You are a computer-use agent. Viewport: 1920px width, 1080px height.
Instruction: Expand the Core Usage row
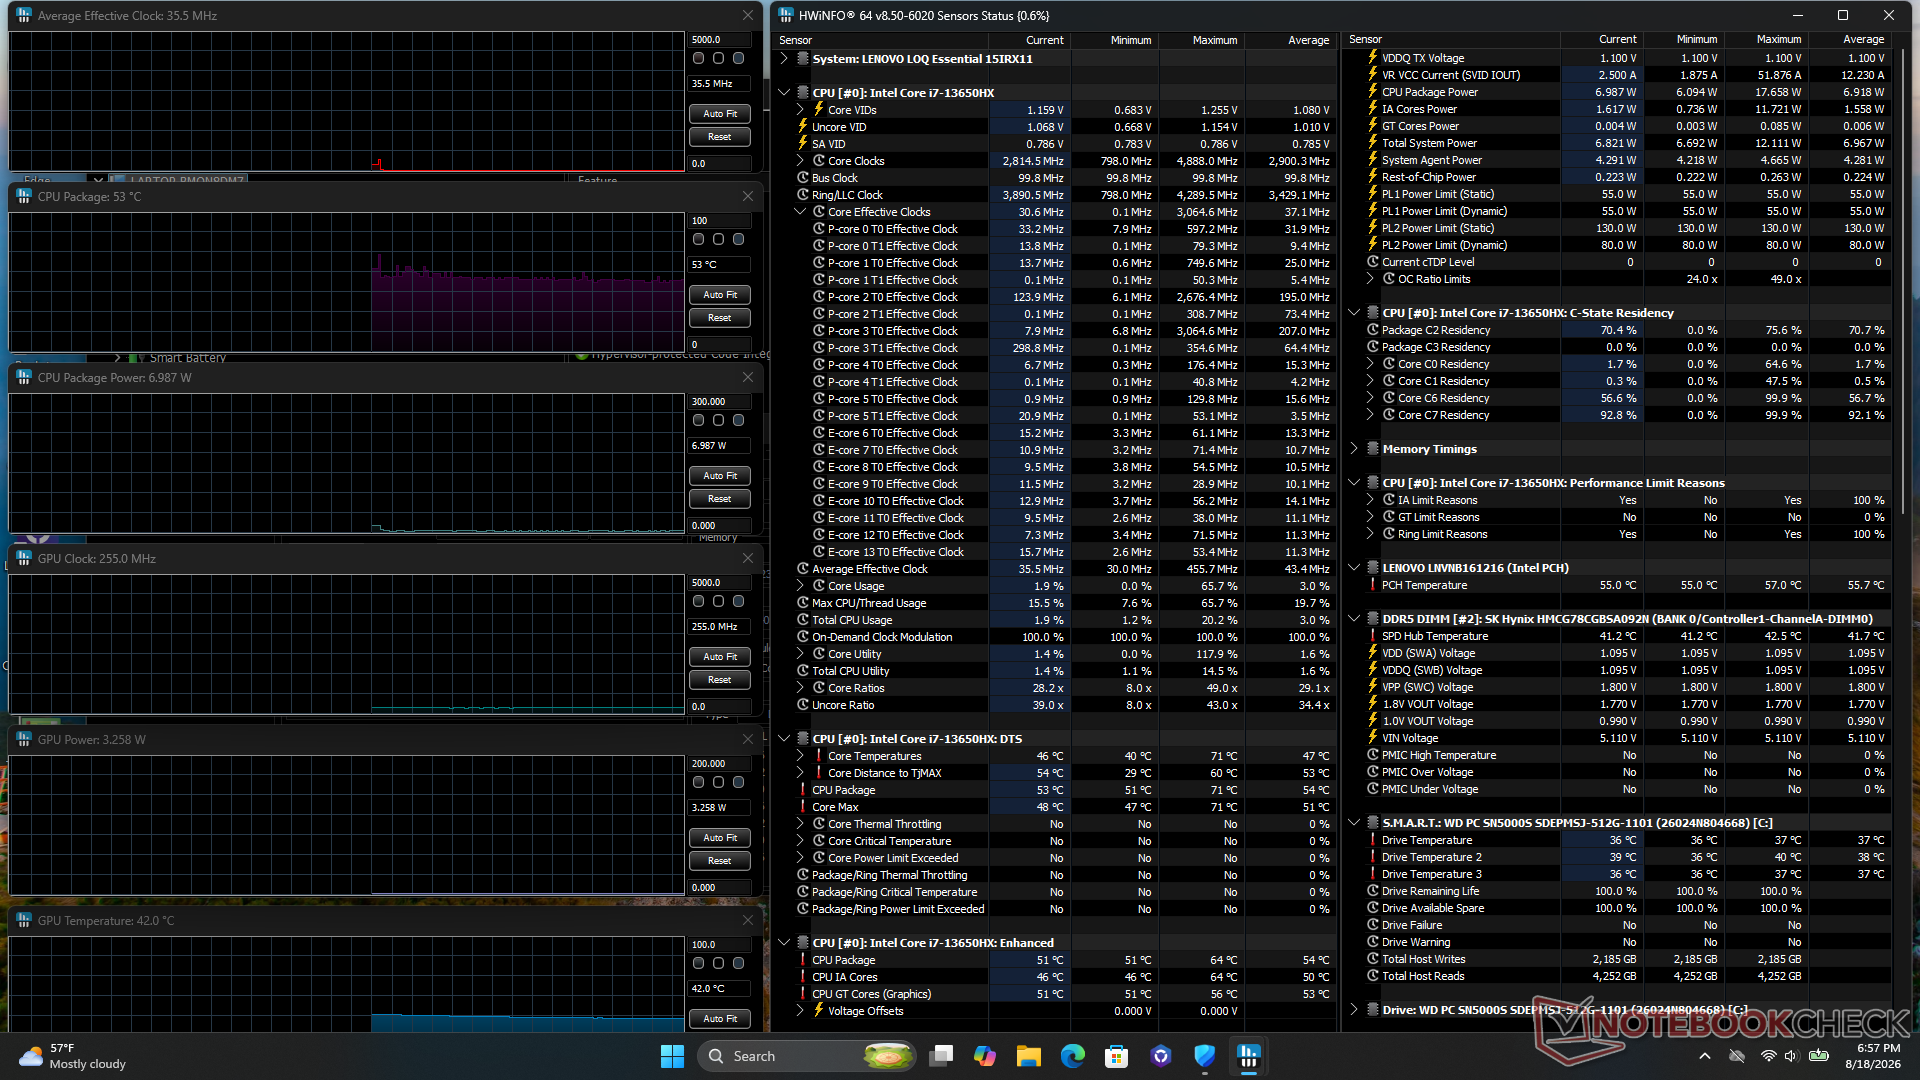click(800, 586)
